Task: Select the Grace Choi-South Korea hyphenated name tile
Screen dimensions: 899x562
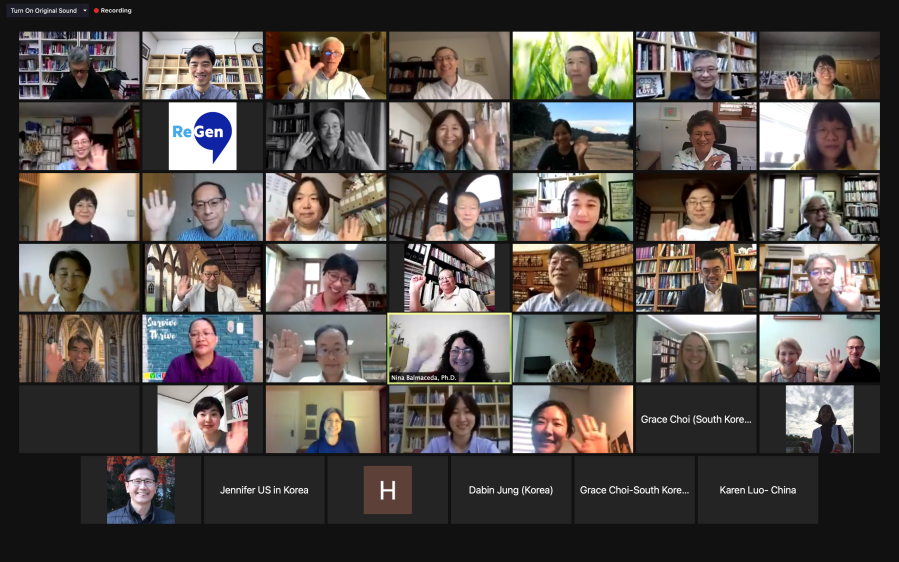Action: [x=634, y=490]
